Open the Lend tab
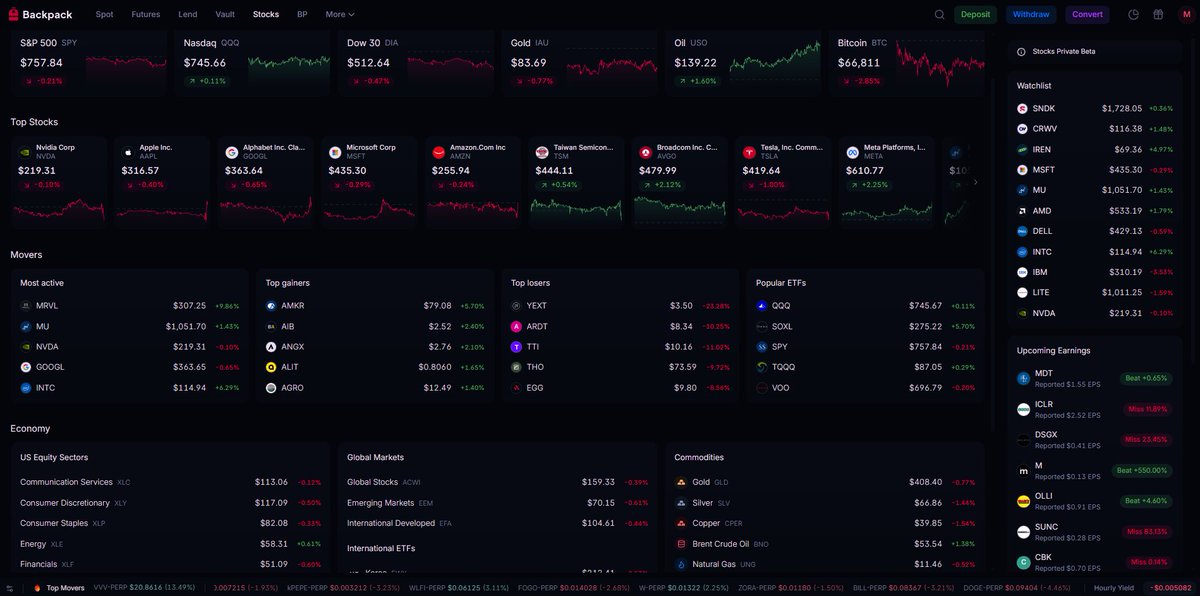 click(188, 14)
